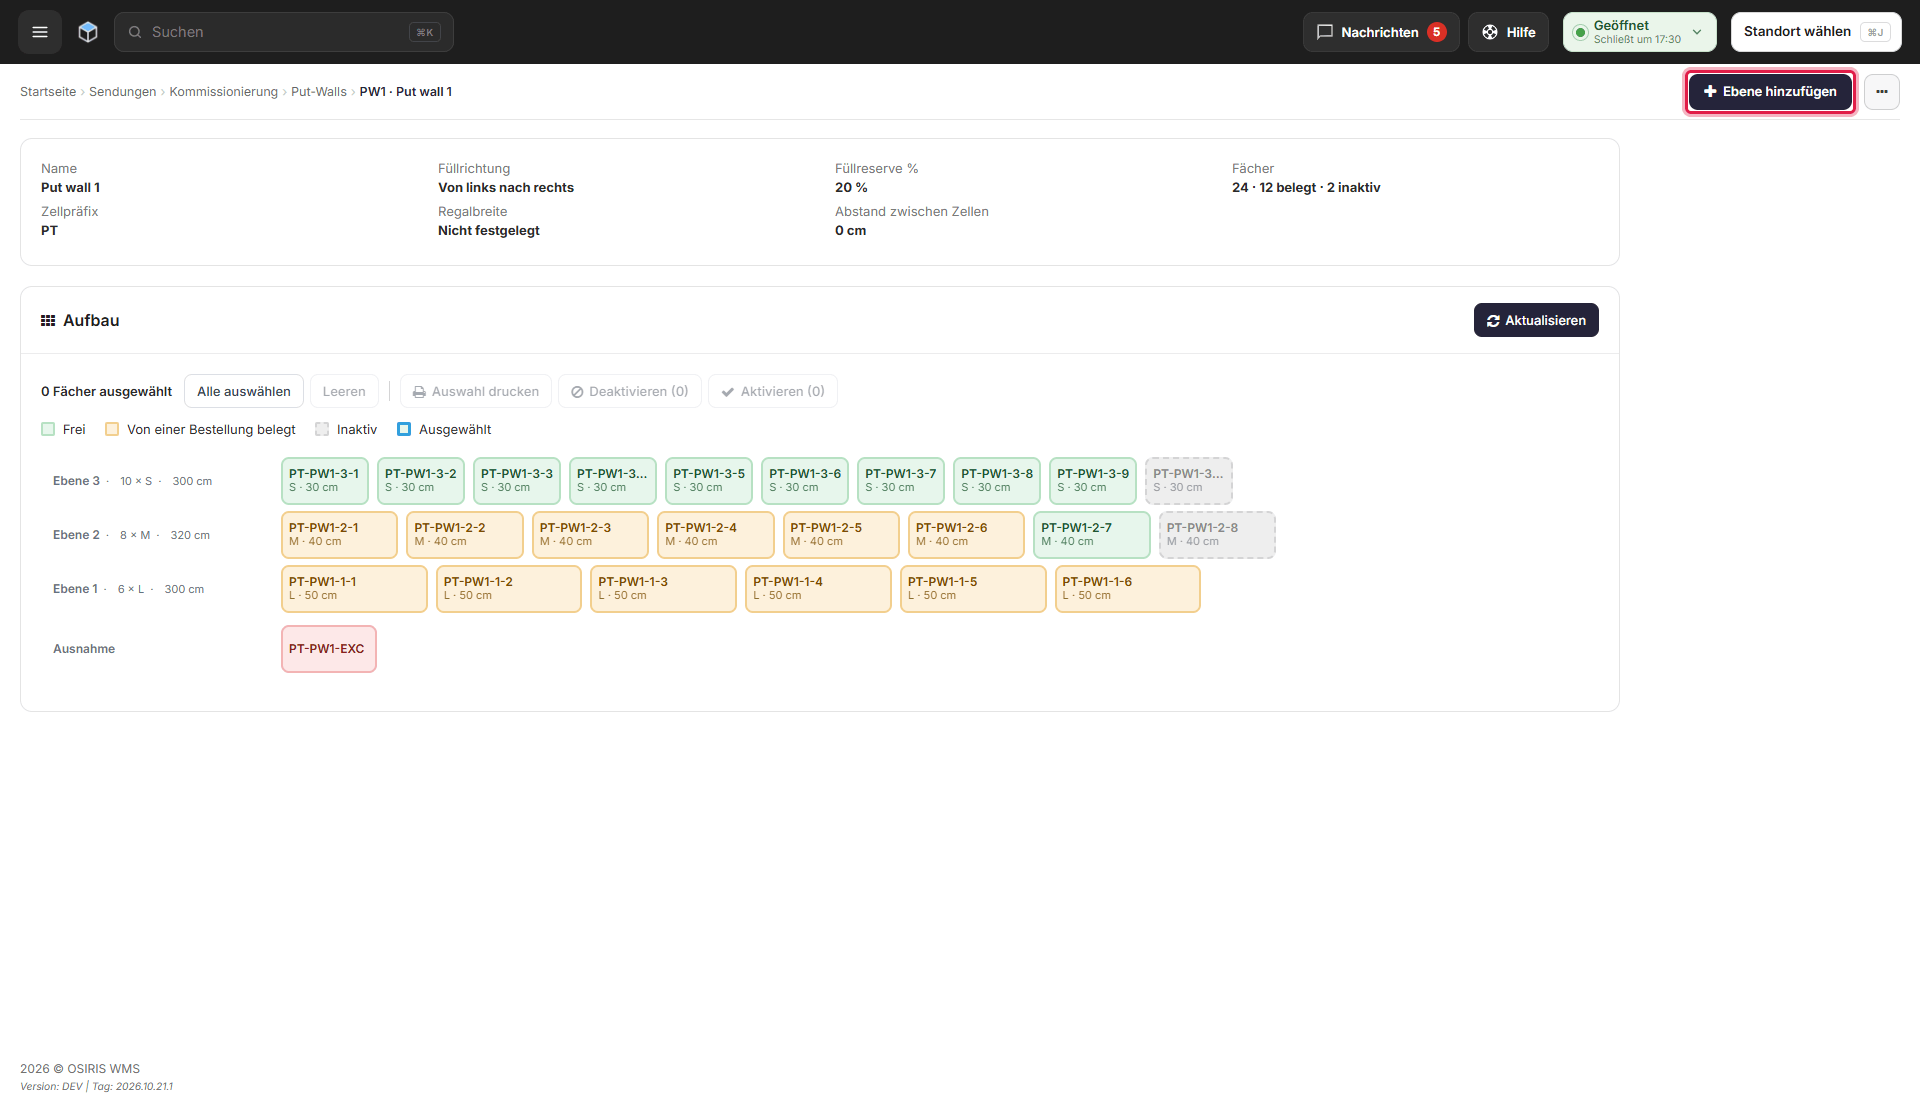This screenshot has width=1920, height=1120.
Task: Go to Kommissionierung breadcrumb
Action: point(223,92)
